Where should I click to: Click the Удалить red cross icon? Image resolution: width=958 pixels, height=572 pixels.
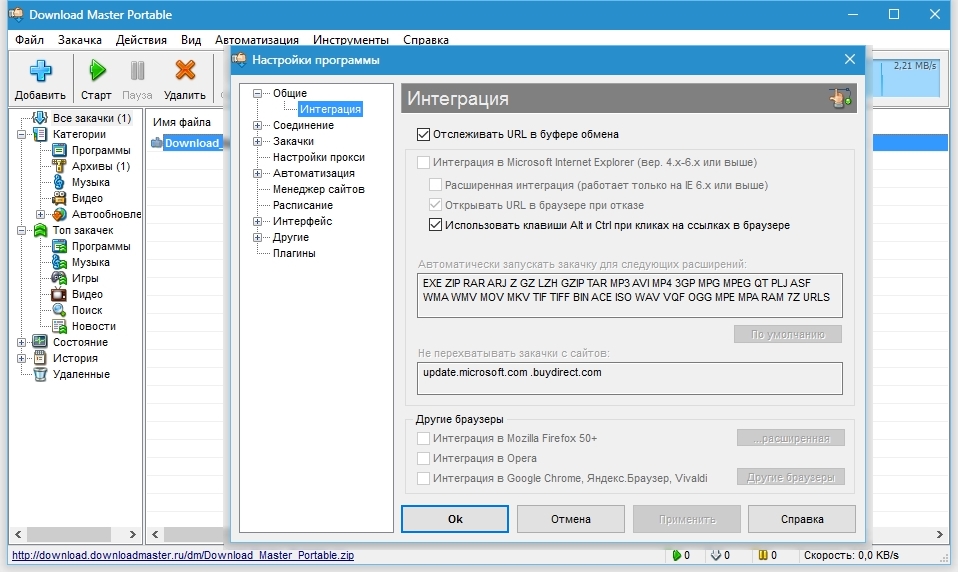185,71
